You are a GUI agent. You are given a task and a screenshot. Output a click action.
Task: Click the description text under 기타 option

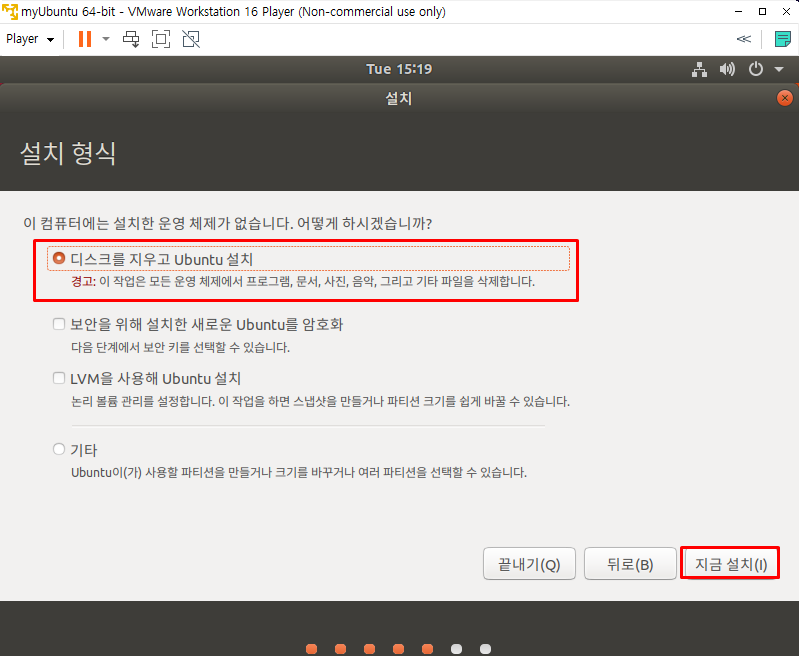[299, 473]
